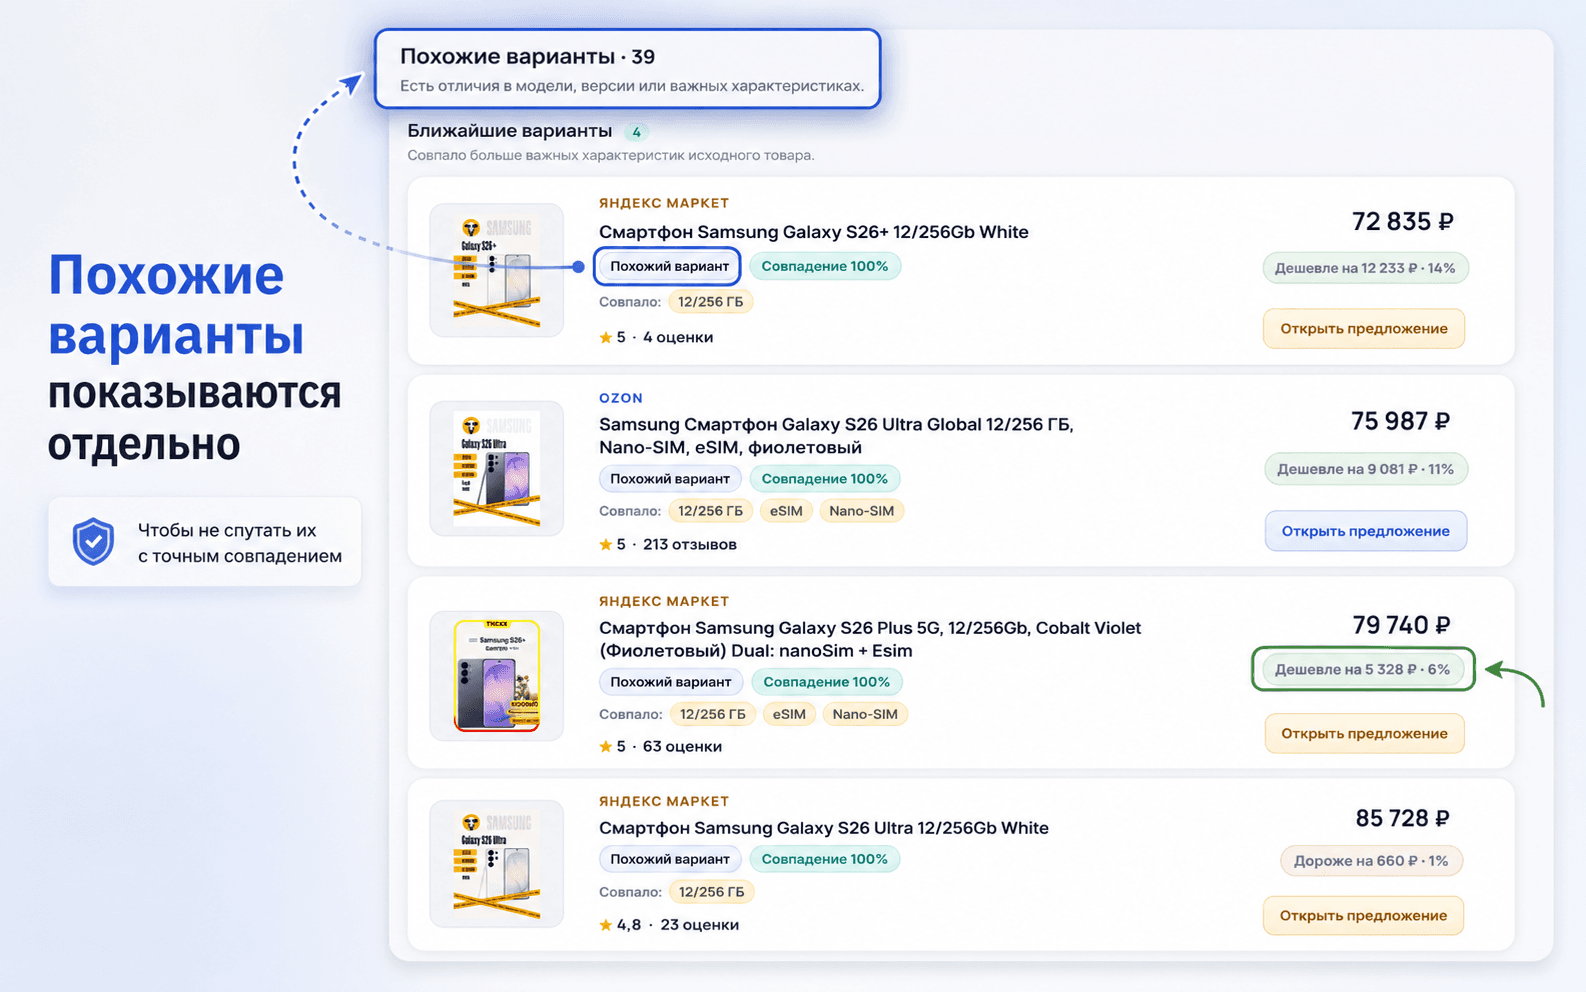Open the offer priced 79 740 ₽
The height and width of the screenshot is (992, 1586).
(x=1364, y=734)
